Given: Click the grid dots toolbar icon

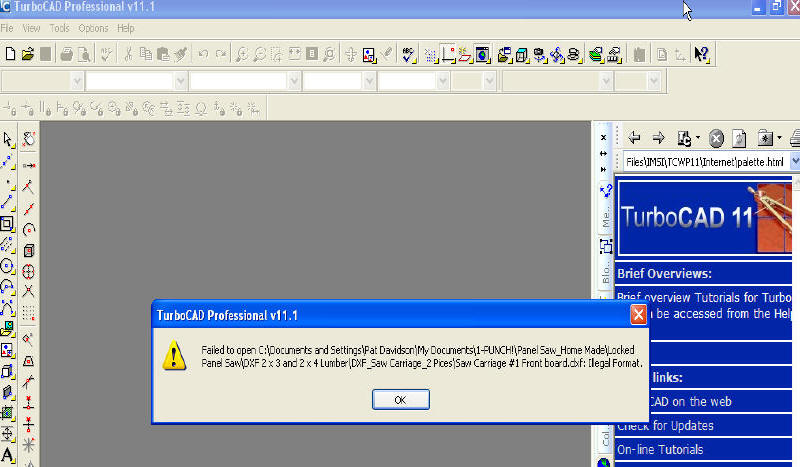Looking at the screenshot, I should (431, 55).
